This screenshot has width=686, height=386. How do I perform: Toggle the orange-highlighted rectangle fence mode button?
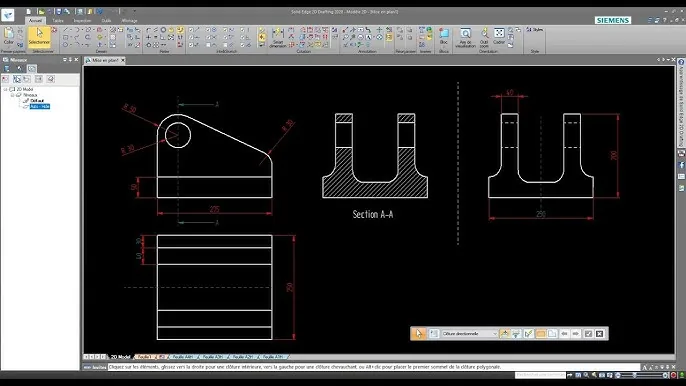540,333
